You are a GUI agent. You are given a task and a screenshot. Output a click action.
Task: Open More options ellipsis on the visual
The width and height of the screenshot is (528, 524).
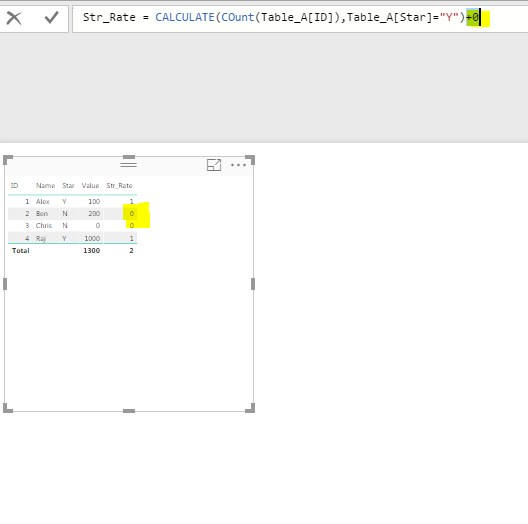point(238,165)
